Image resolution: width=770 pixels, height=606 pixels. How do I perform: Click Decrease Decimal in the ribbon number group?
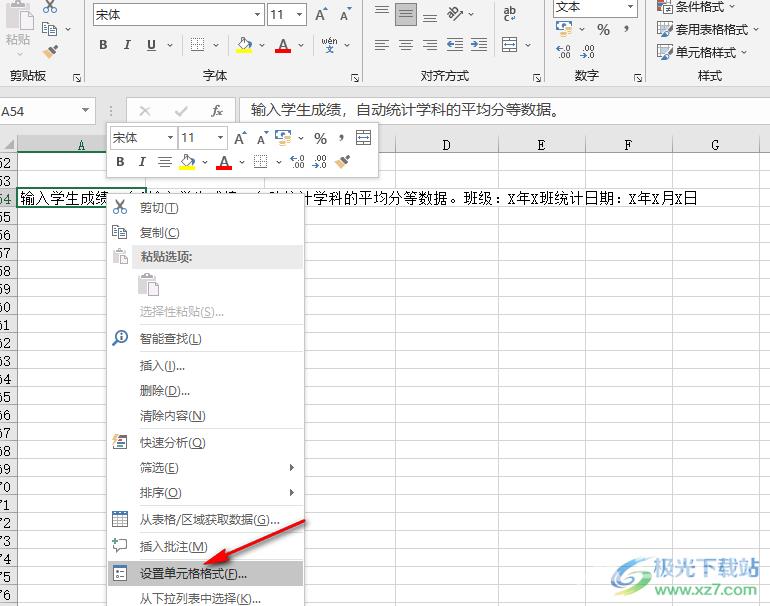[x=587, y=51]
